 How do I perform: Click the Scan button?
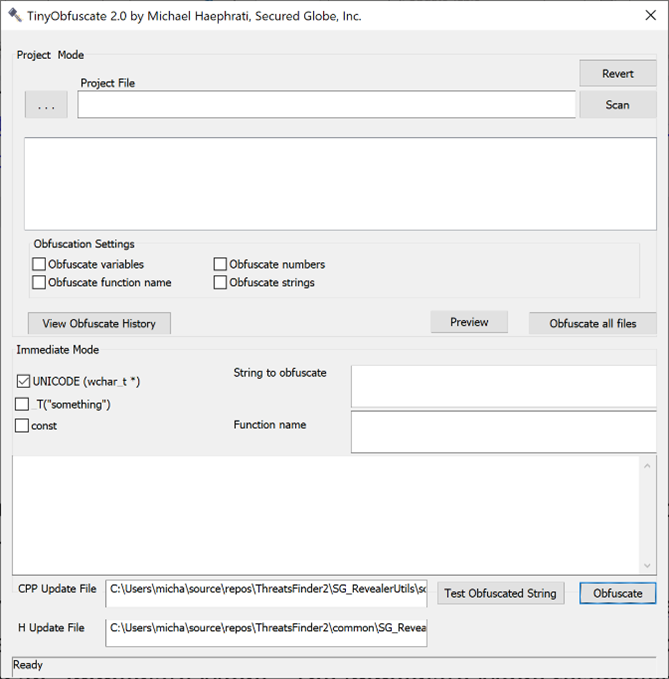pos(618,105)
